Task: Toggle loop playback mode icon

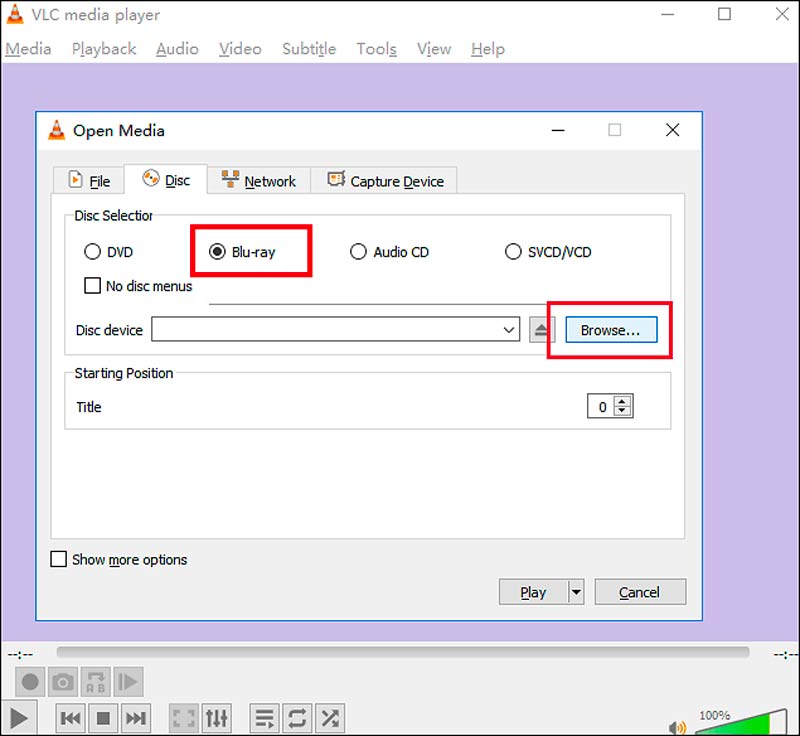Action: pyautogui.click(x=297, y=717)
